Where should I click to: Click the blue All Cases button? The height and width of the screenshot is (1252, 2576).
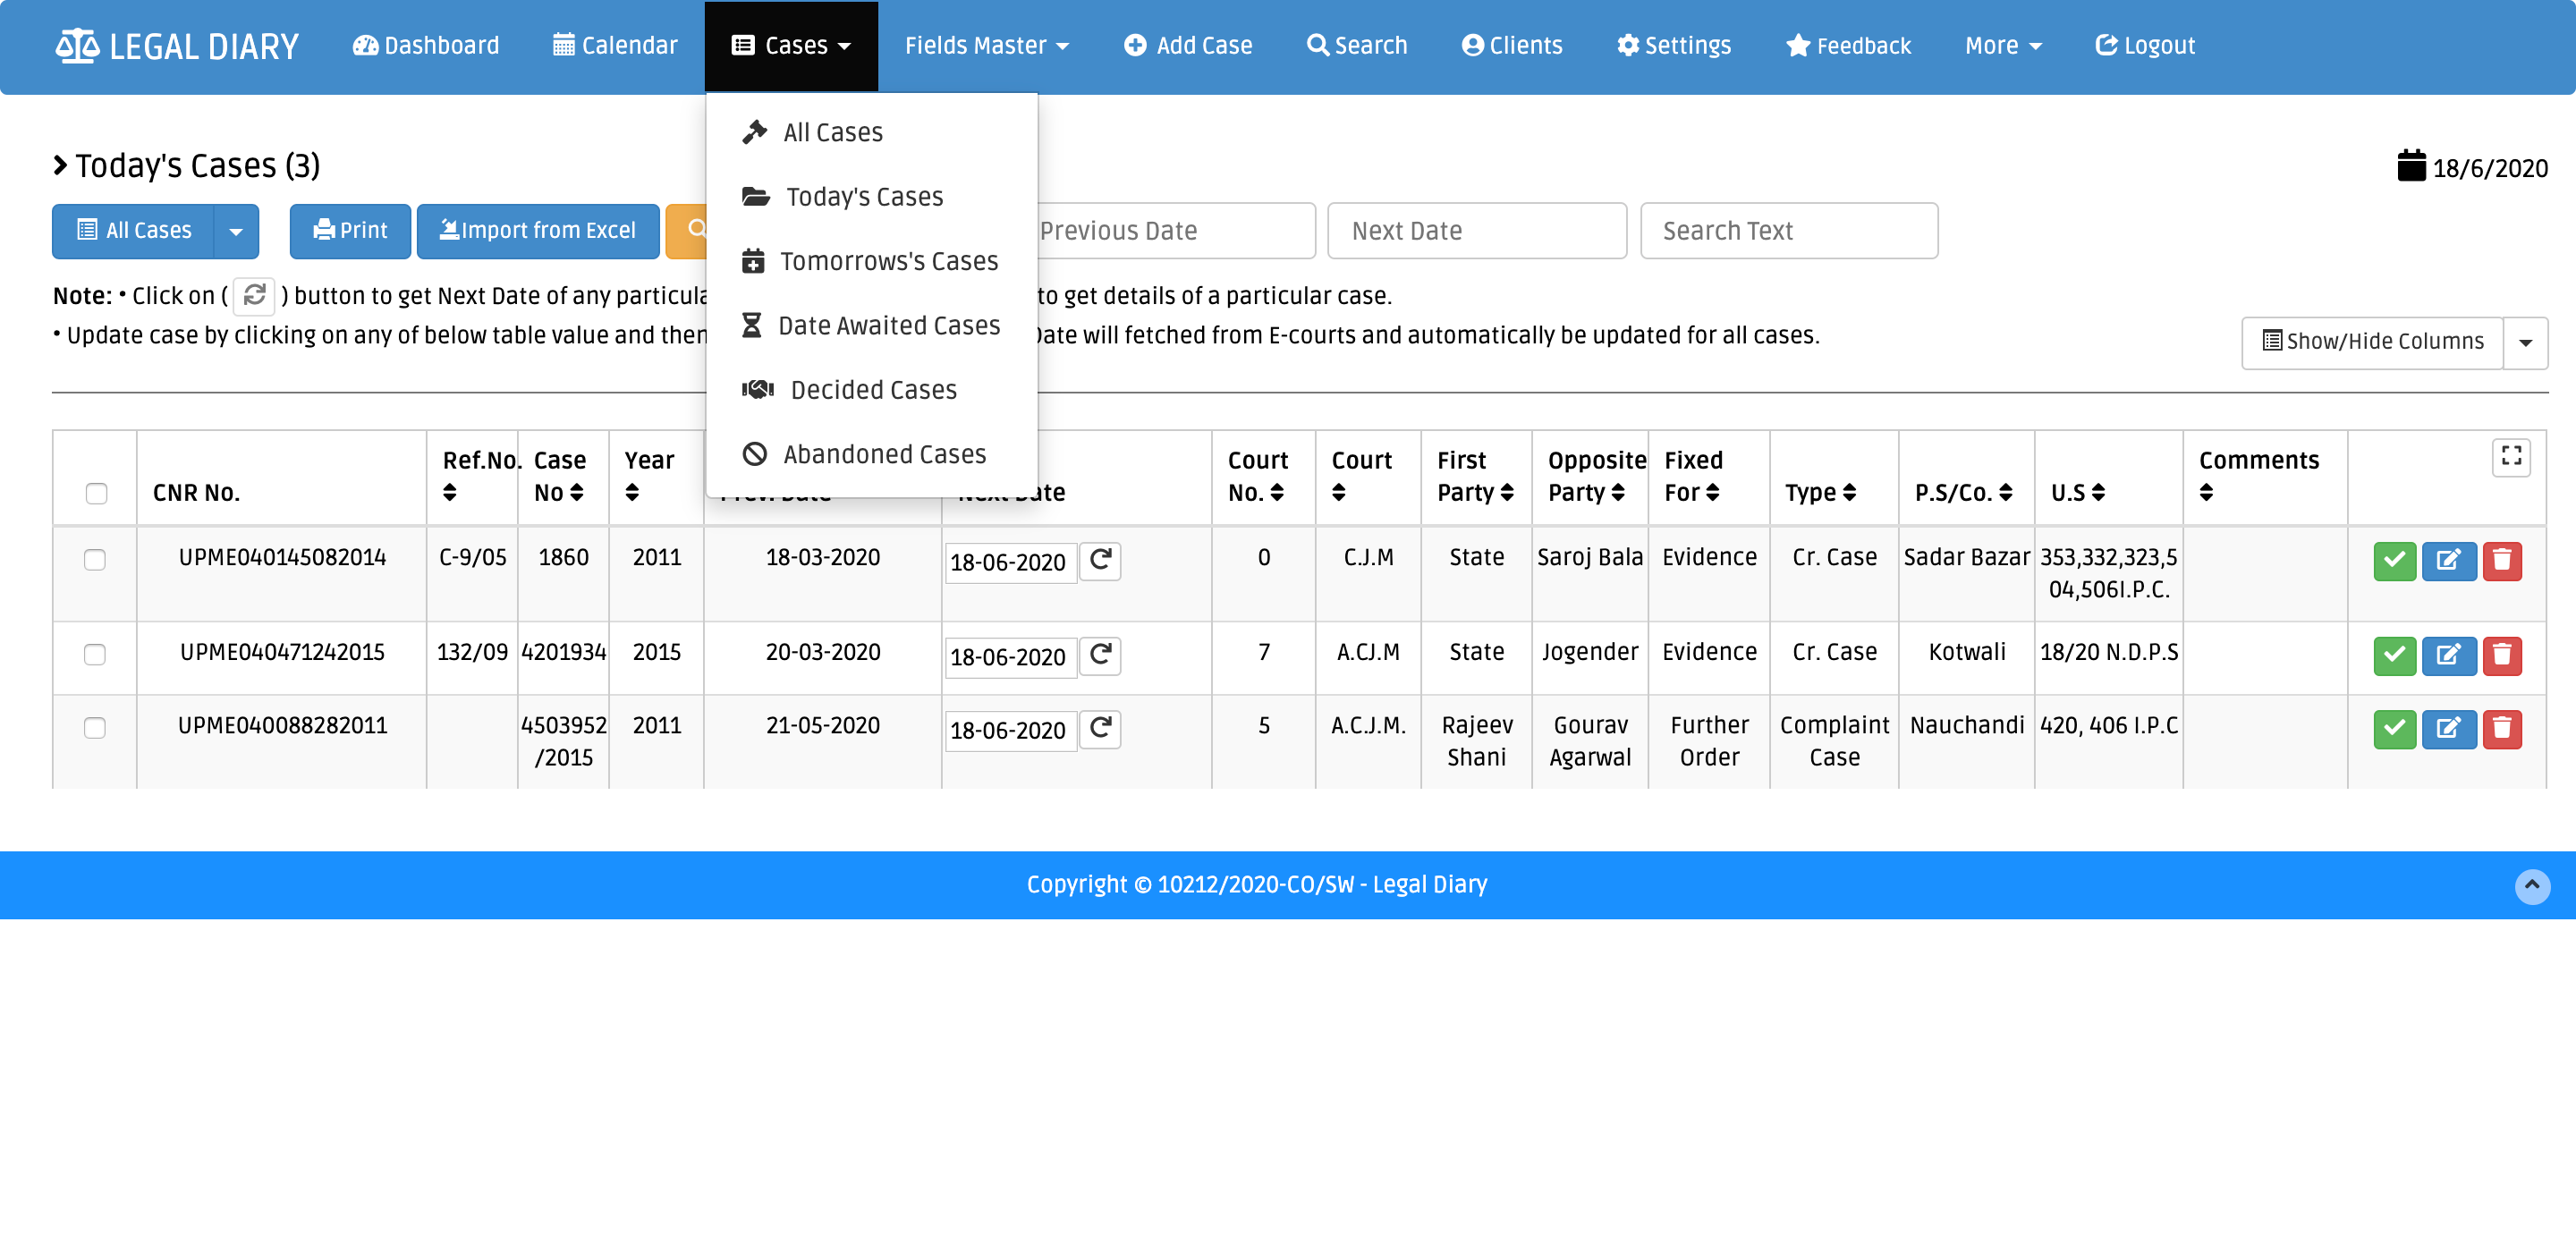133,231
